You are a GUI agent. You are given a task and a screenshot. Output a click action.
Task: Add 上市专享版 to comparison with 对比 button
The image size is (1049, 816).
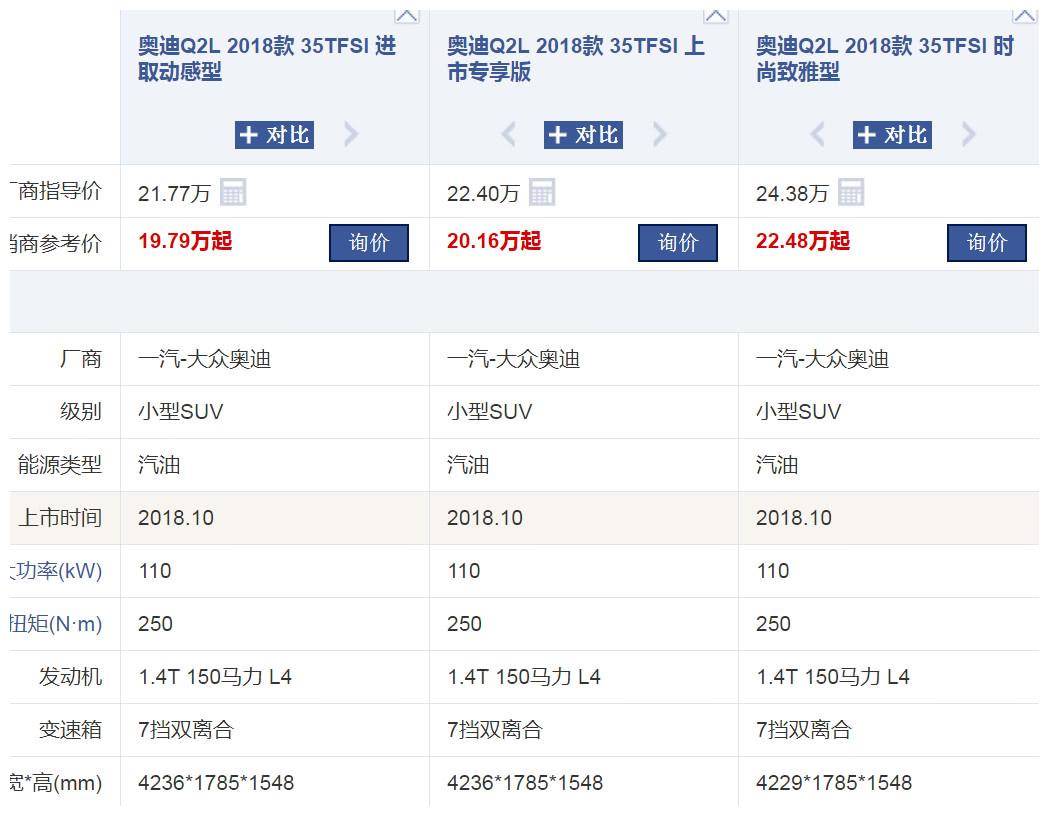pyautogui.click(x=583, y=134)
